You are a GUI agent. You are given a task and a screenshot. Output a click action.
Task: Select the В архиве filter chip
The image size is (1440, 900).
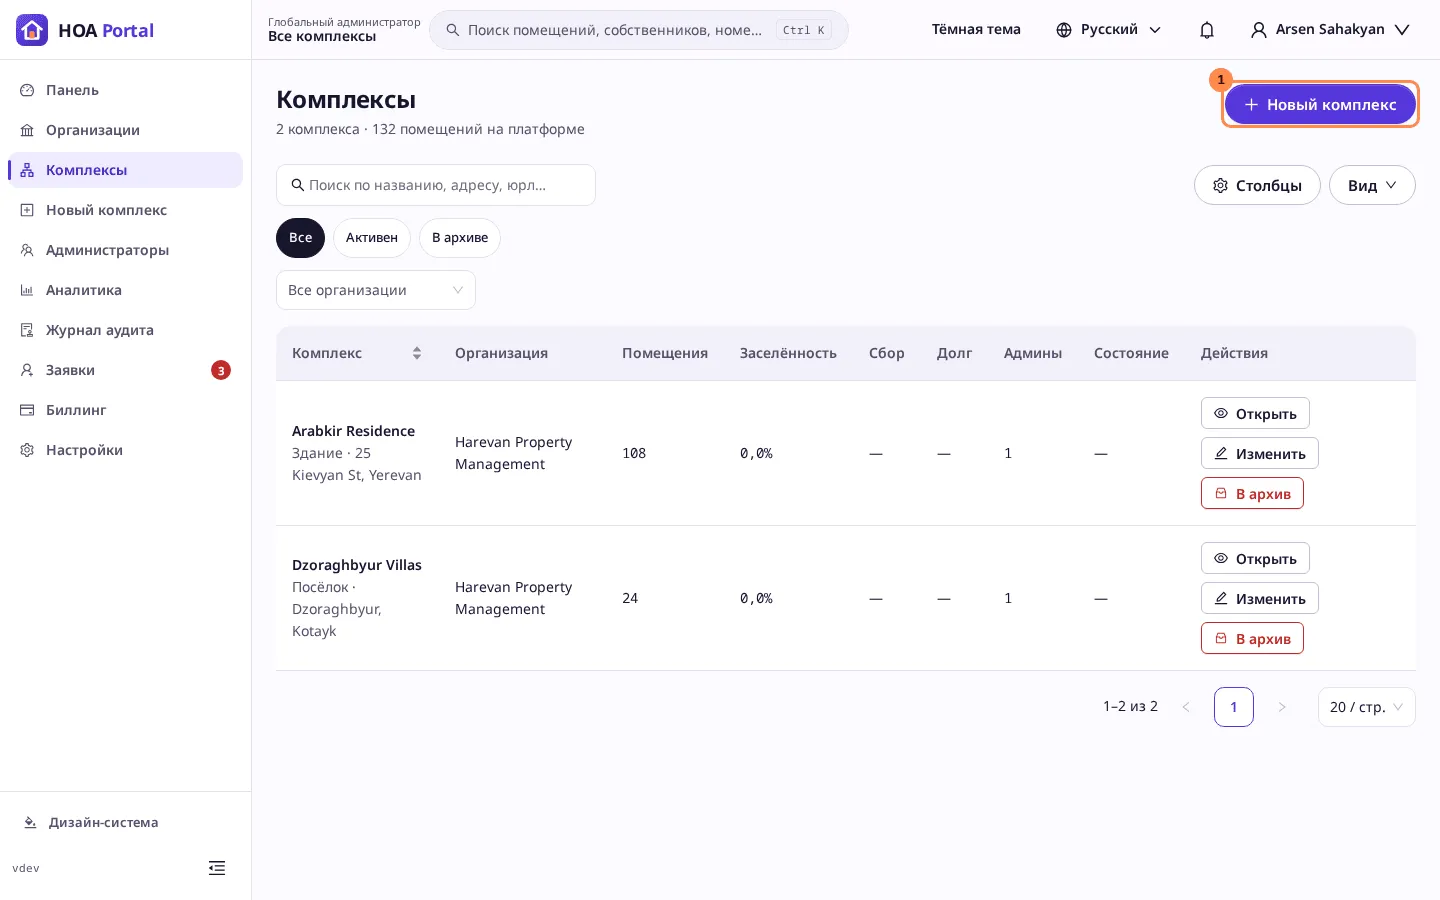point(460,238)
